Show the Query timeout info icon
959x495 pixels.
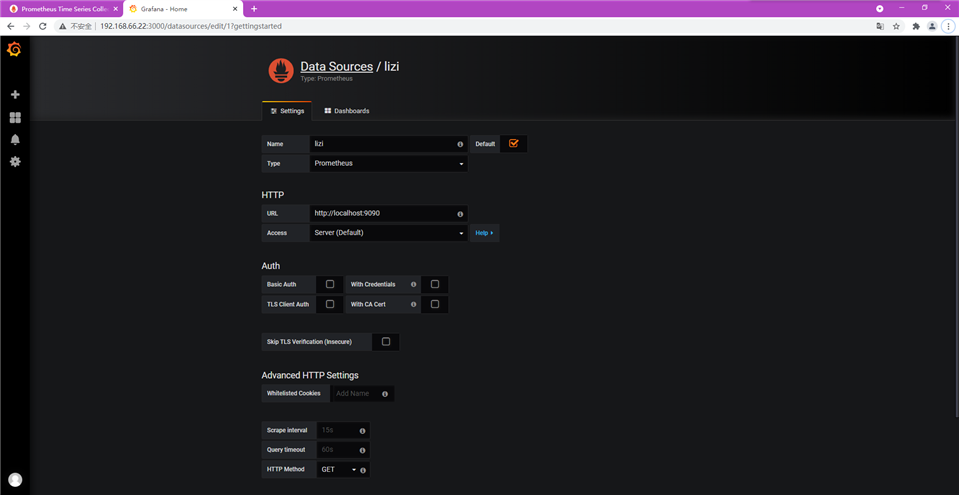(x=362, y=450)
